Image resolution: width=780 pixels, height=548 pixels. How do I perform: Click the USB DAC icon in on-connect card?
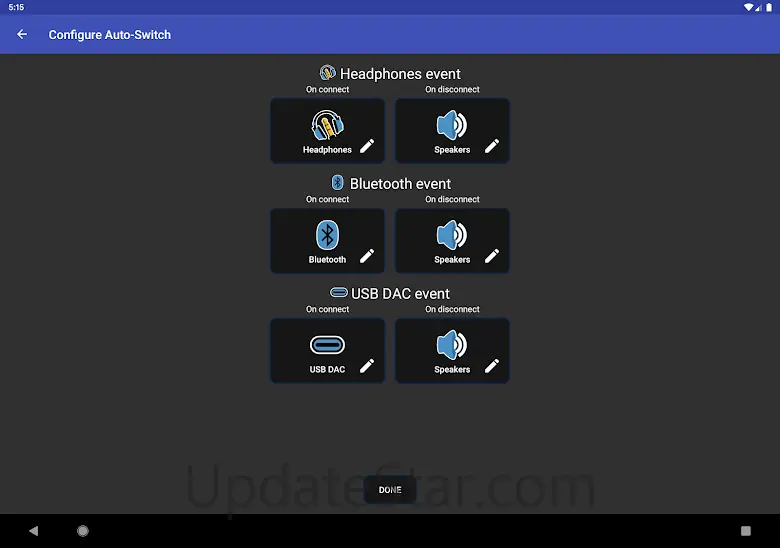(x=327, y=345)
